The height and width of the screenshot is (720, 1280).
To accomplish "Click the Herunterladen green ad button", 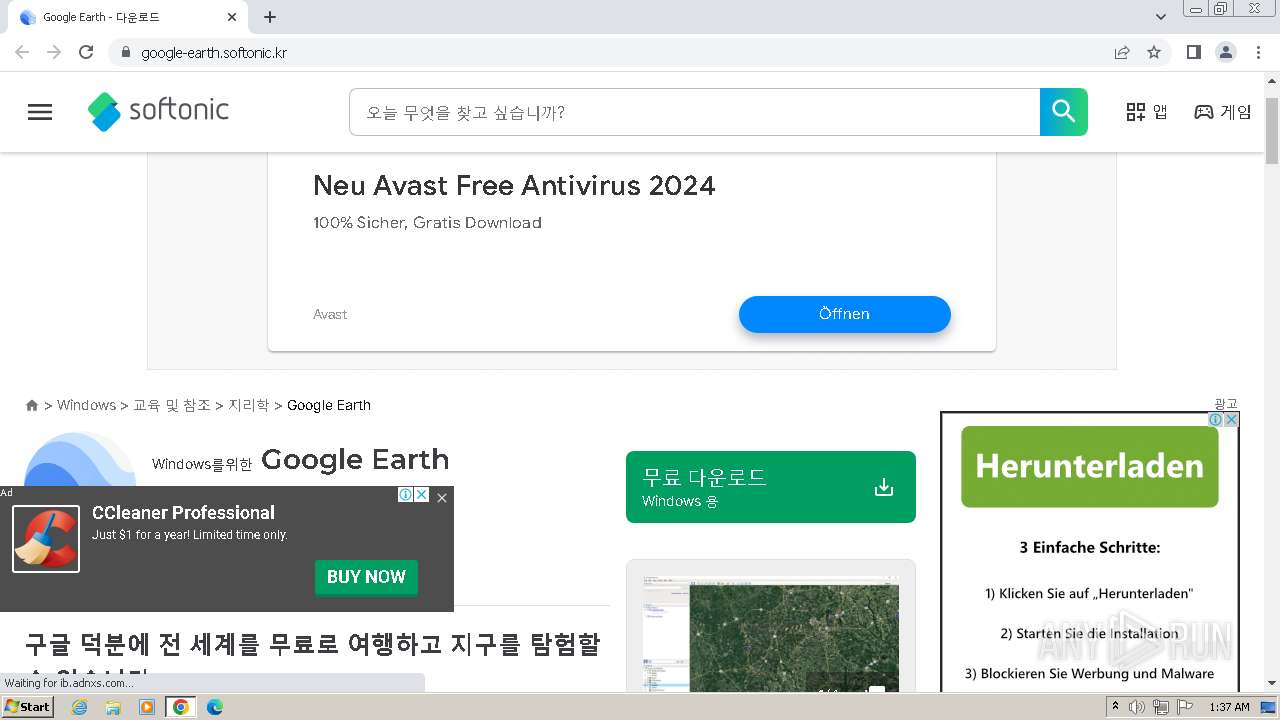I will [x=1089, y=467].
